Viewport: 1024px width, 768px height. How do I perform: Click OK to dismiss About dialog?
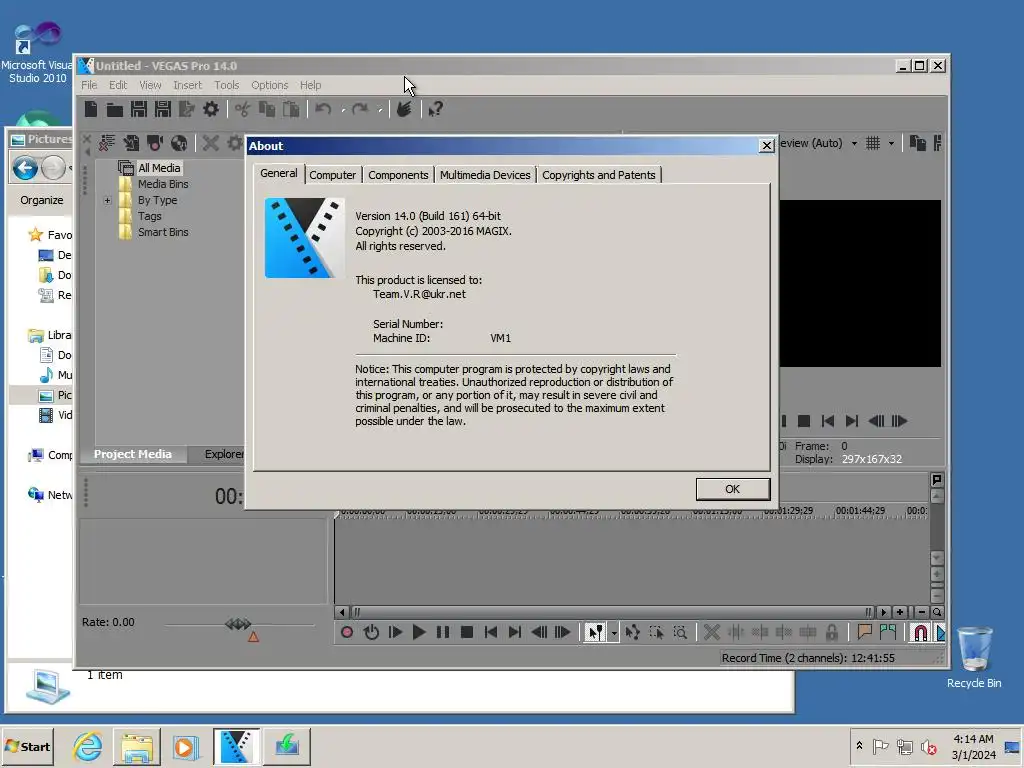tap(732, 489)
